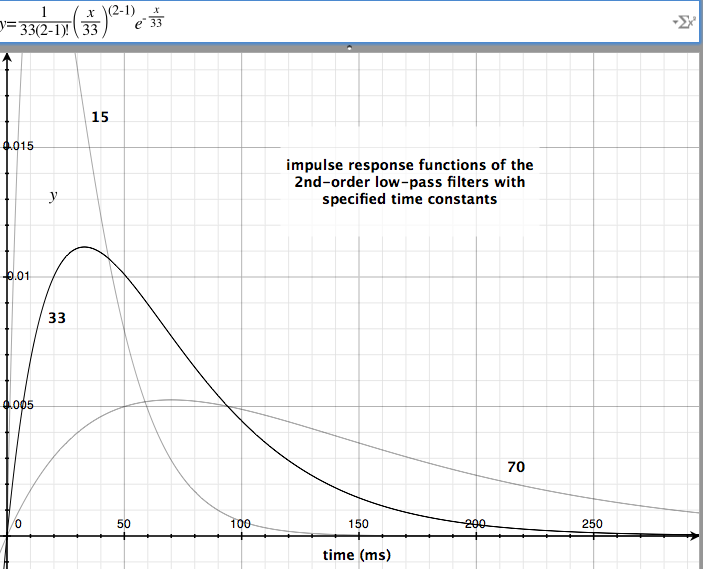
Task: Click into the equation entry field
Action: pyautogui.click(x=400, y=21)
